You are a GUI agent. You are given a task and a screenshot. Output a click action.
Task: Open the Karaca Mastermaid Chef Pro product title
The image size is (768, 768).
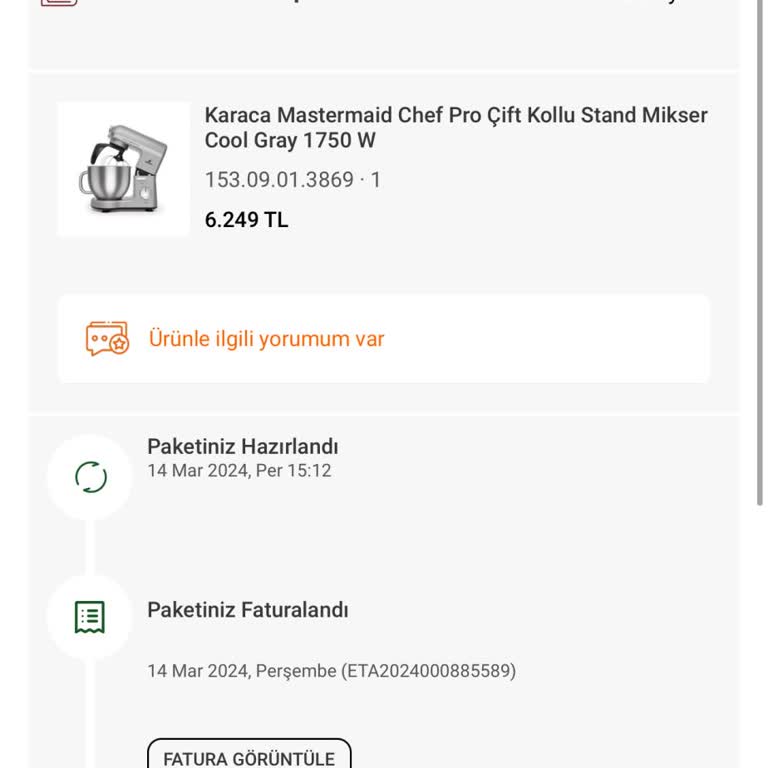455,115
